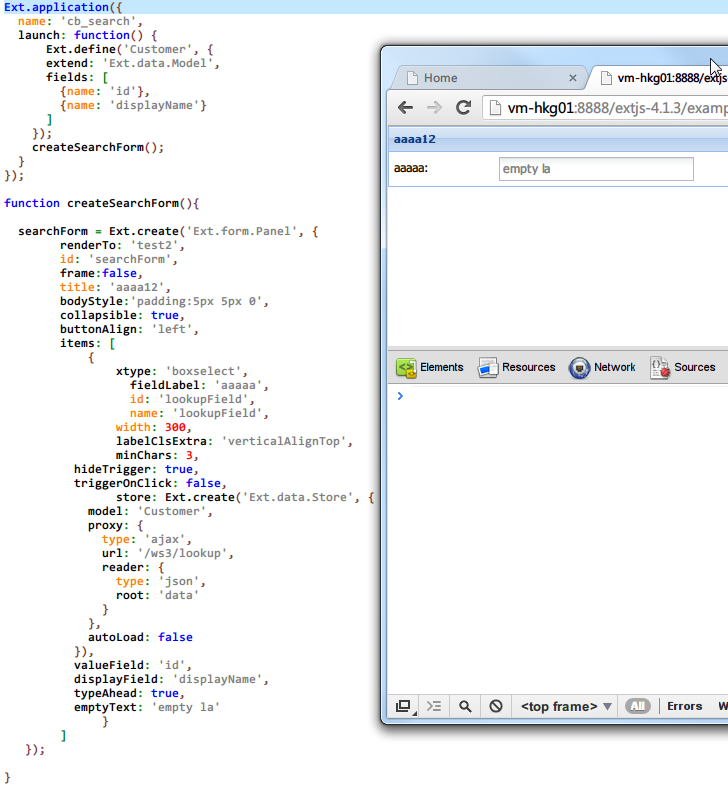The height and width of the screenshot is (788, 728).
Task: Click the "emptyText: 'empty la'" code line
Action: point(147,708)
